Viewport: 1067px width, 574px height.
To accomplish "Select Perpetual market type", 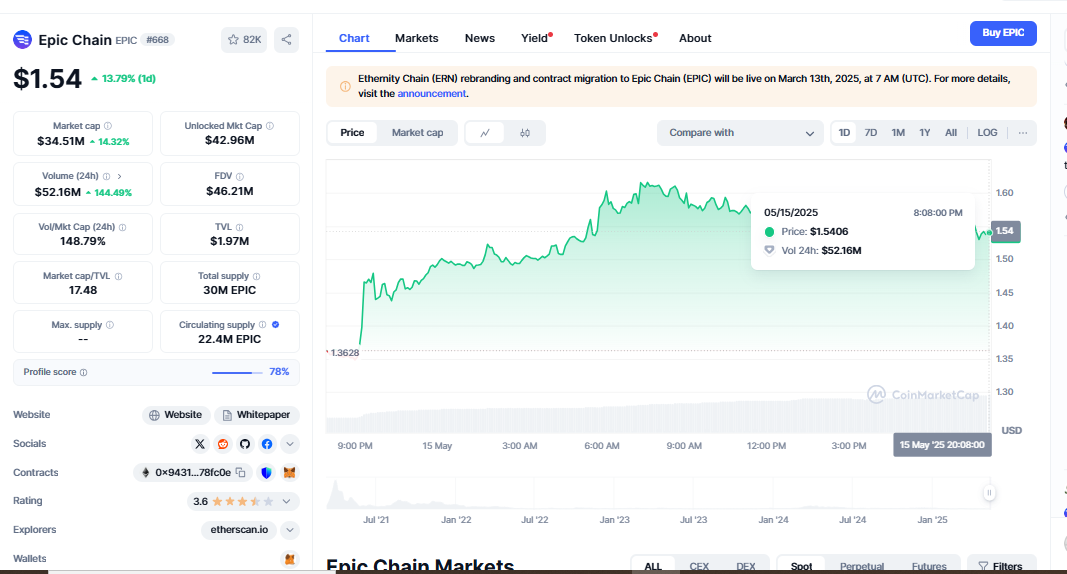I will 861,566.
